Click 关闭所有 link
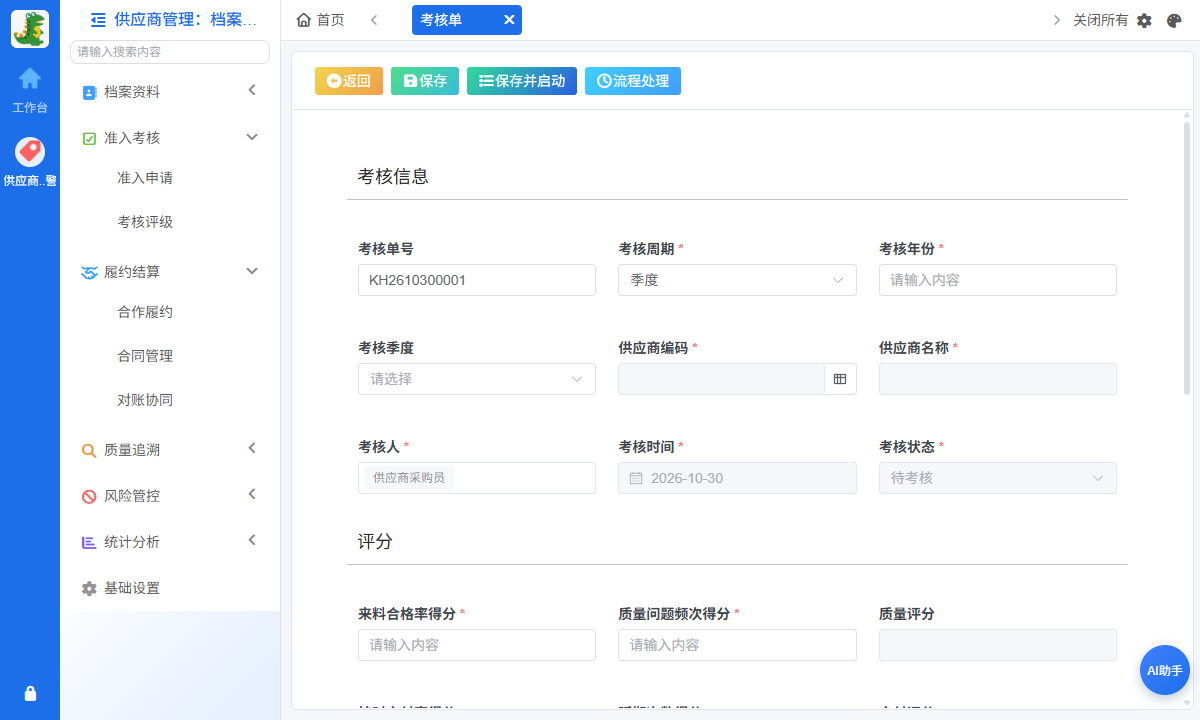The height and width of the screenshot is (720, 1200). (1100, 20)
